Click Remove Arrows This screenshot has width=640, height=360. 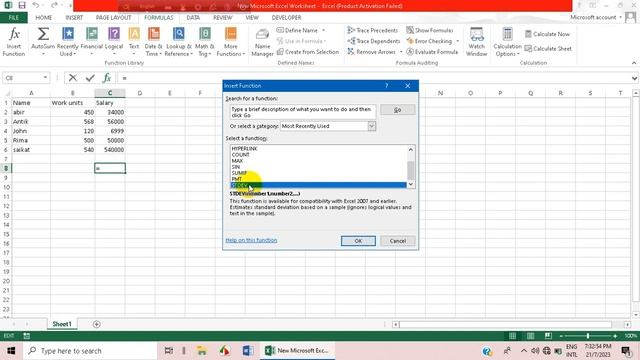pyautogui.click(x=375, y=52)
